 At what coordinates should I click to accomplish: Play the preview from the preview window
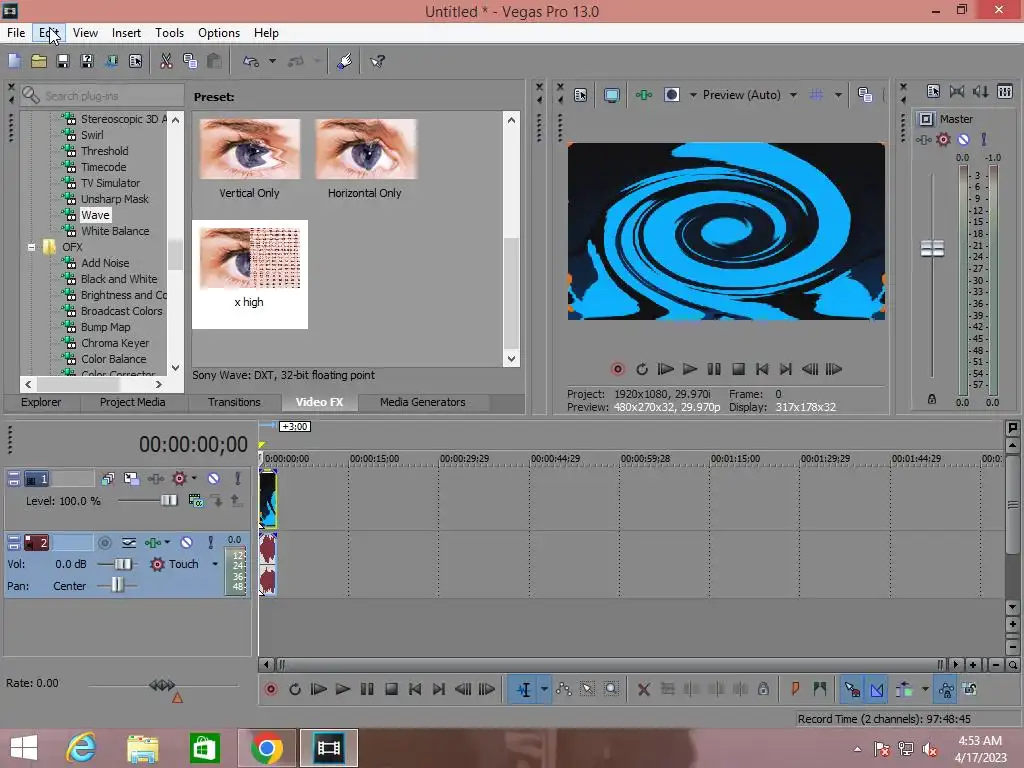690,370
